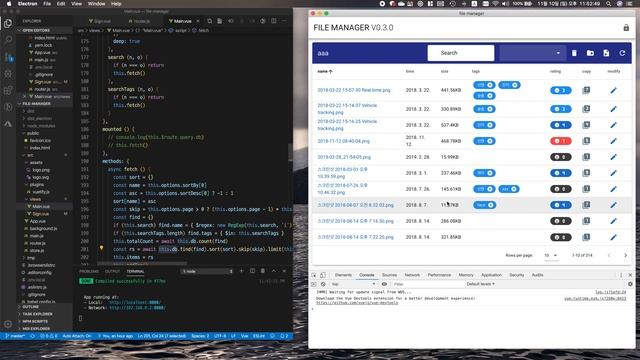
Task: Open the File menu in macOS menu bar
Action: click(47, 4)
